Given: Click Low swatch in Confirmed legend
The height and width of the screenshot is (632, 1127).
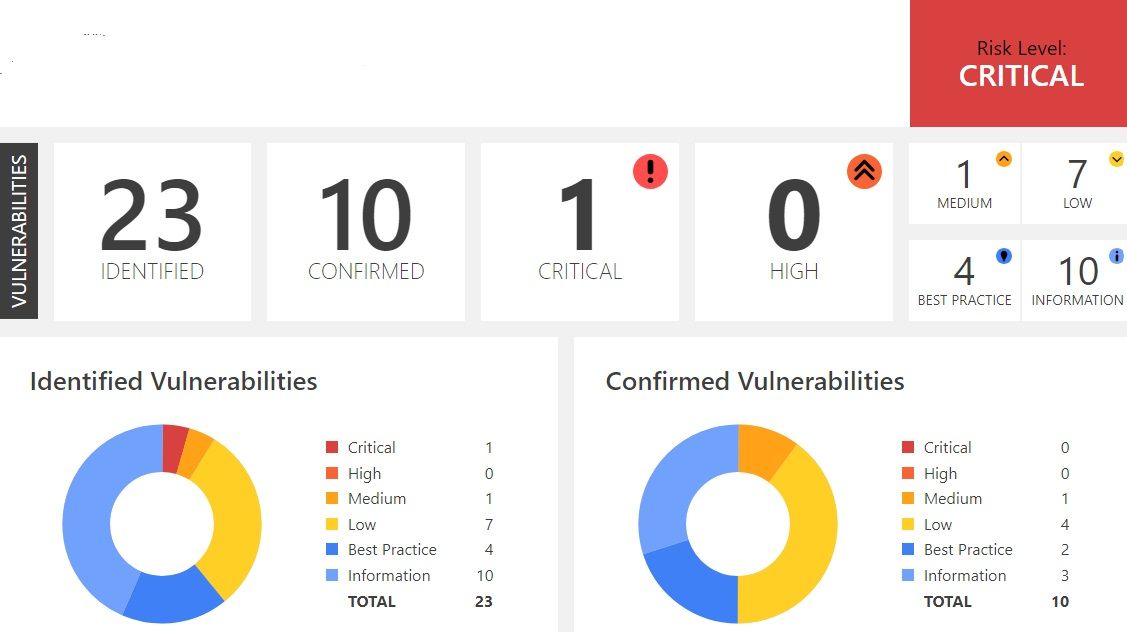Looking at the screenshot, I should [x=908, y=524].
